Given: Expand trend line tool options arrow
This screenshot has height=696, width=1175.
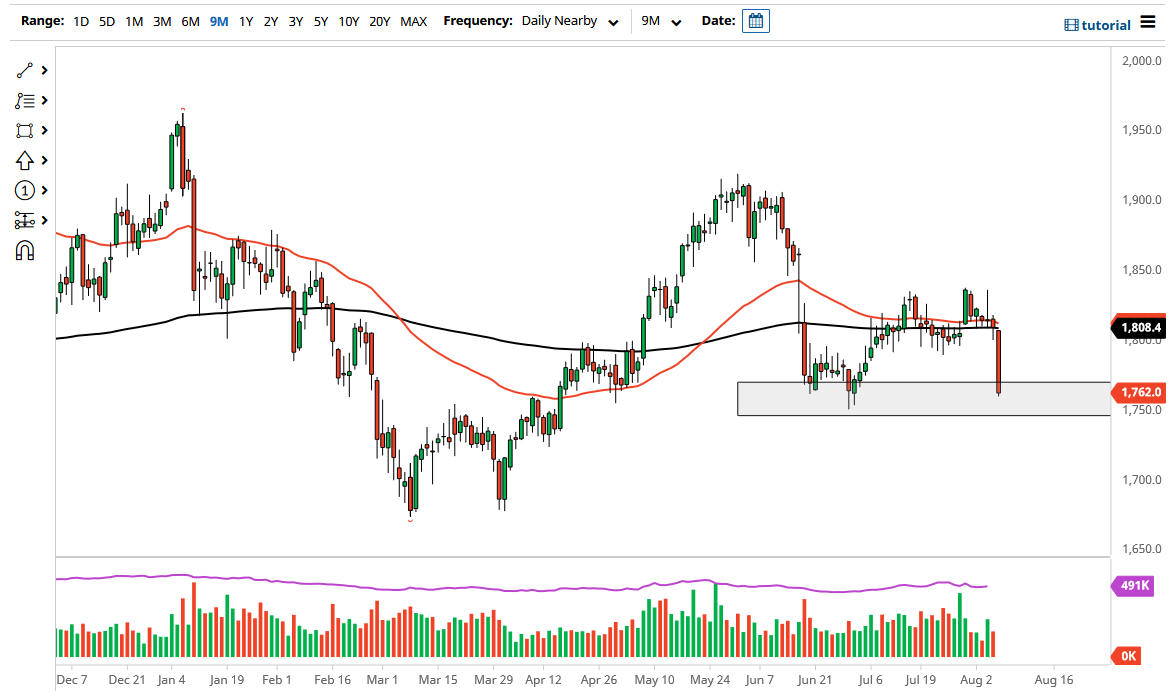Looking at the screenshot, I should click(x=45, y=70).
